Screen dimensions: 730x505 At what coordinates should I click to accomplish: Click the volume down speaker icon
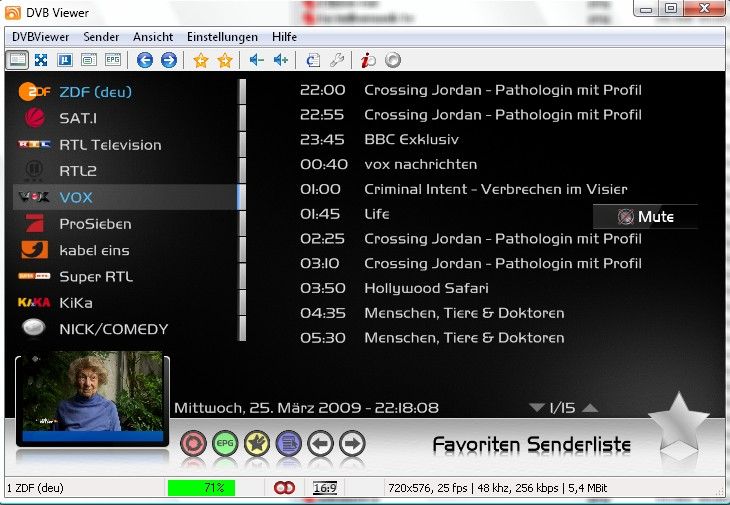click(x=256, y=60)
